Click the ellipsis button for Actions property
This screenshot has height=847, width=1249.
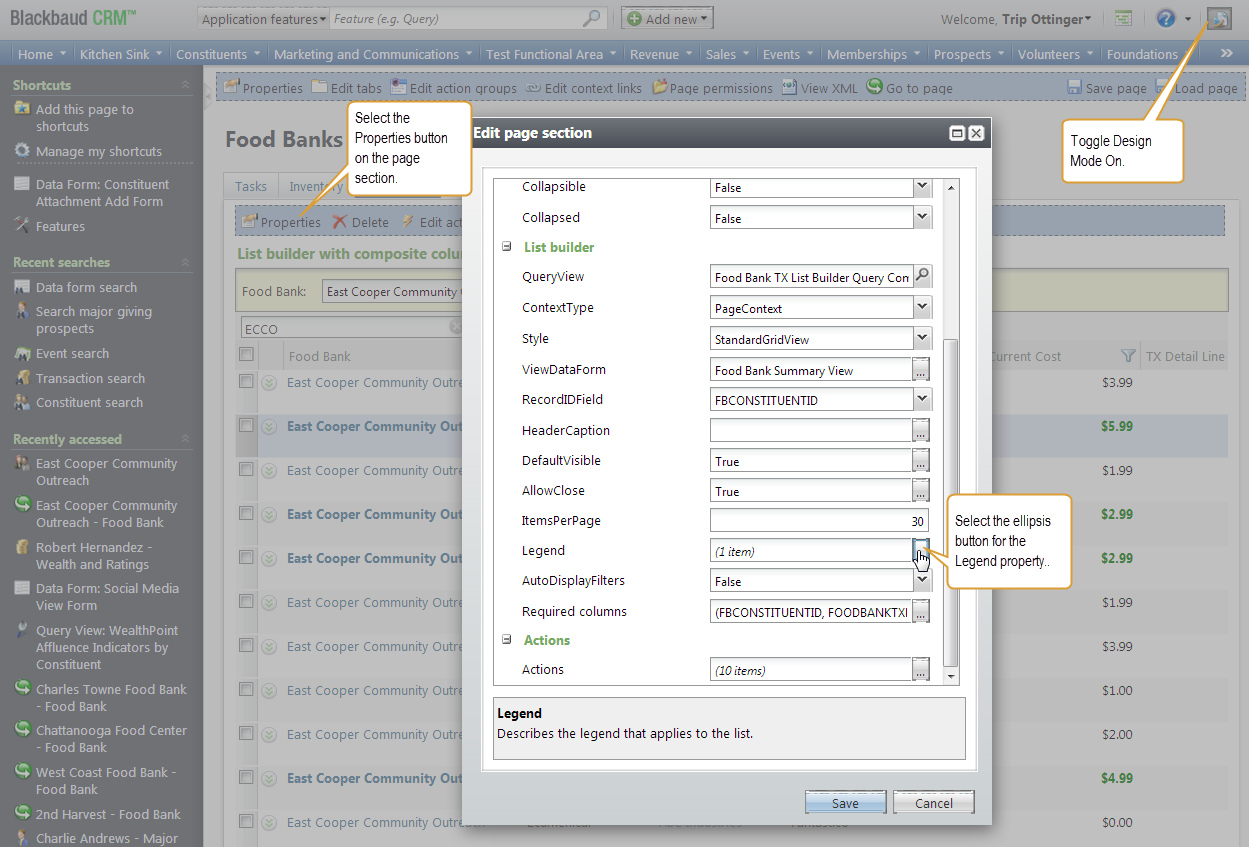click(921, 670)
